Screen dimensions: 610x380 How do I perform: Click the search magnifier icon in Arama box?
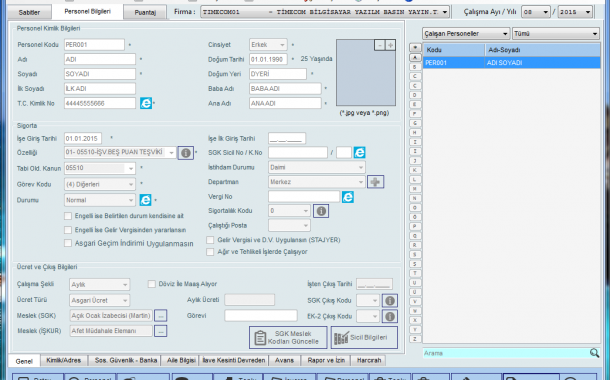(x=594, y=353)
